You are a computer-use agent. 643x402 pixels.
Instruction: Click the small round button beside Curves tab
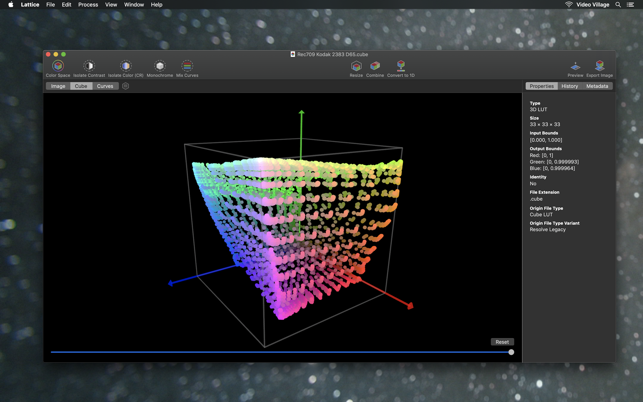point(126,86)
